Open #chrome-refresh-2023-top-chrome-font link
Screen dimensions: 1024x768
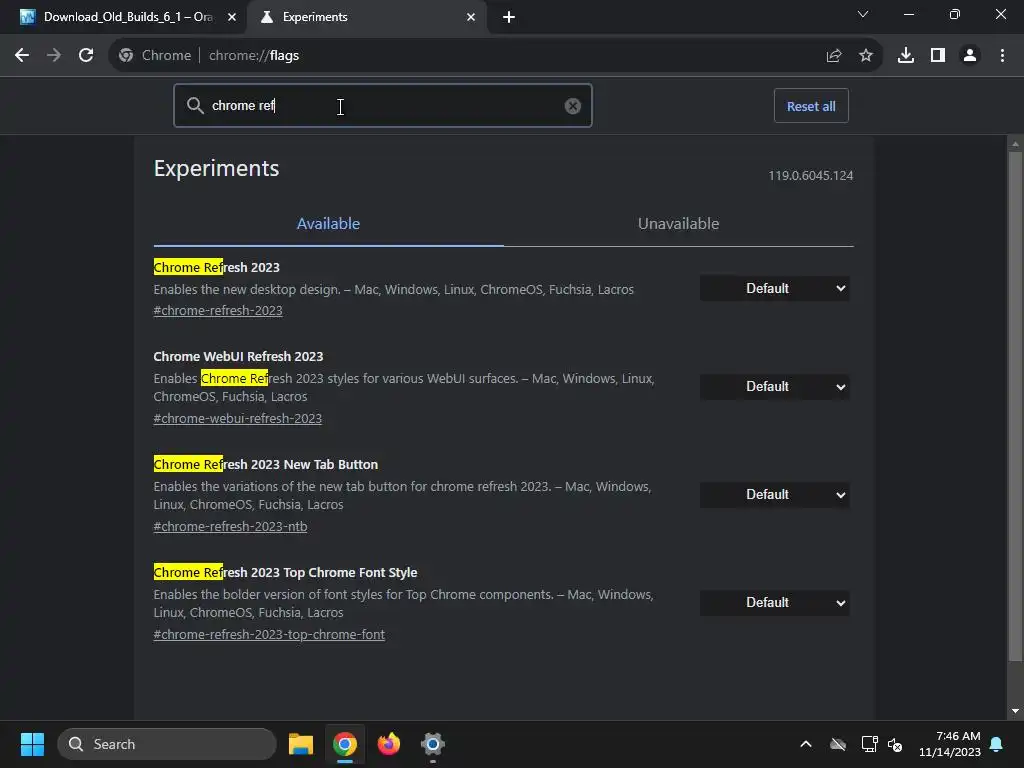click(269, 634)
